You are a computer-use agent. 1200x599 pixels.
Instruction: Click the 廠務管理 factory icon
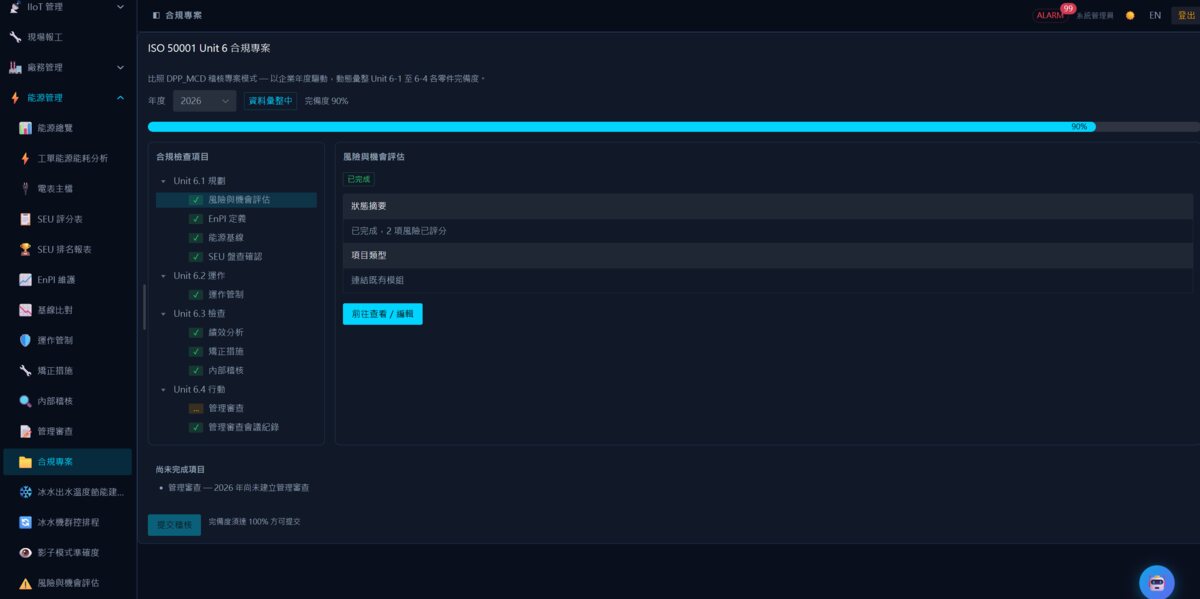[x=15, y=67]
